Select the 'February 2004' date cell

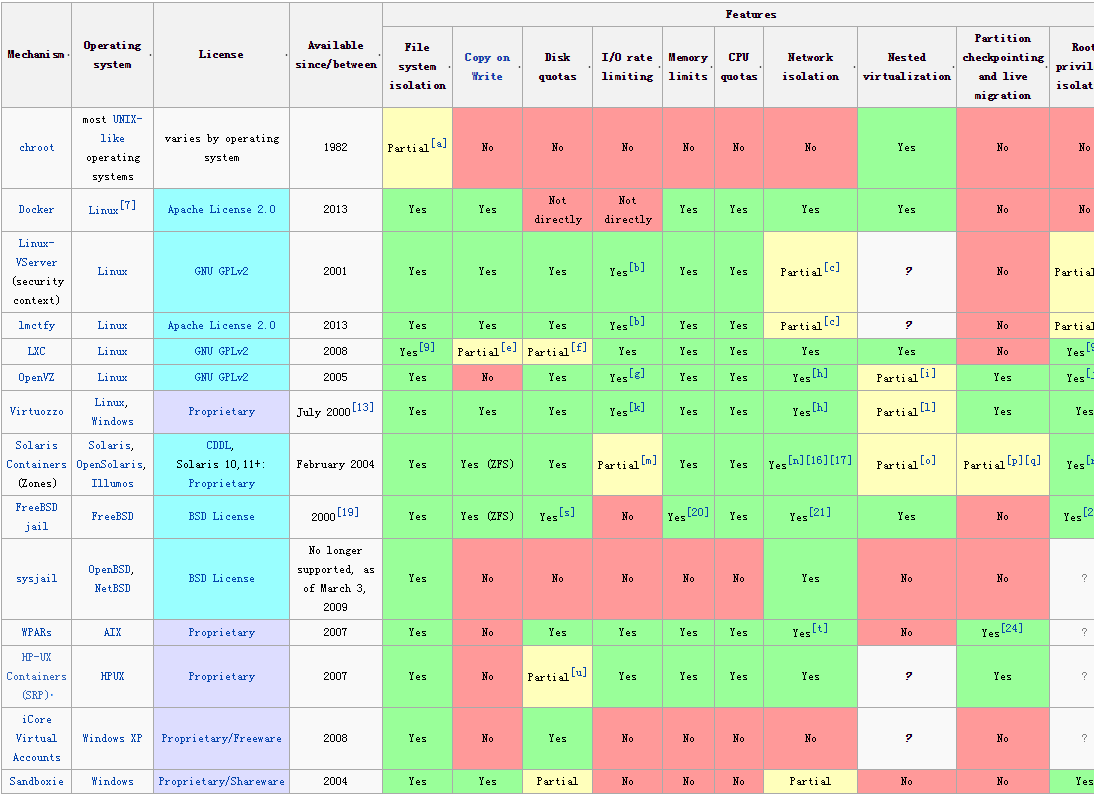[x=336, y=464]
